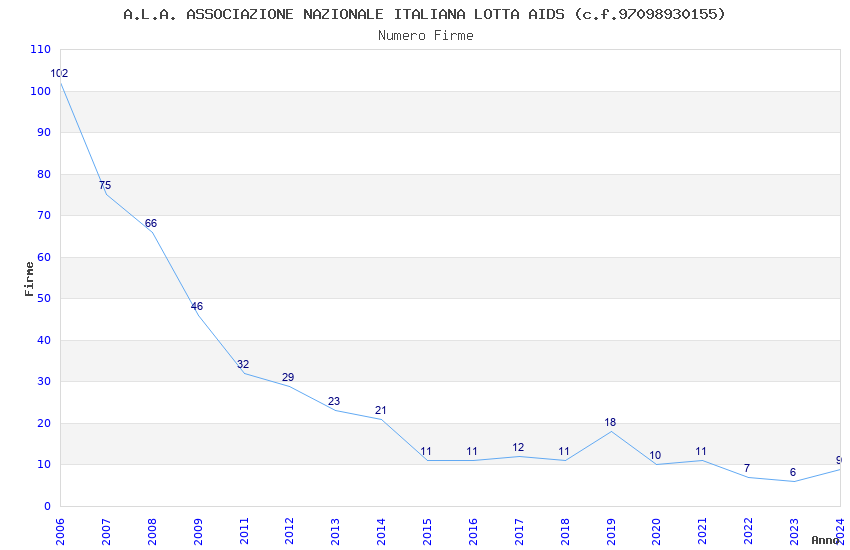This screenshot has height=550, width=850.
Task: Select data label 7 for 2022
Action: coord(746,468)
